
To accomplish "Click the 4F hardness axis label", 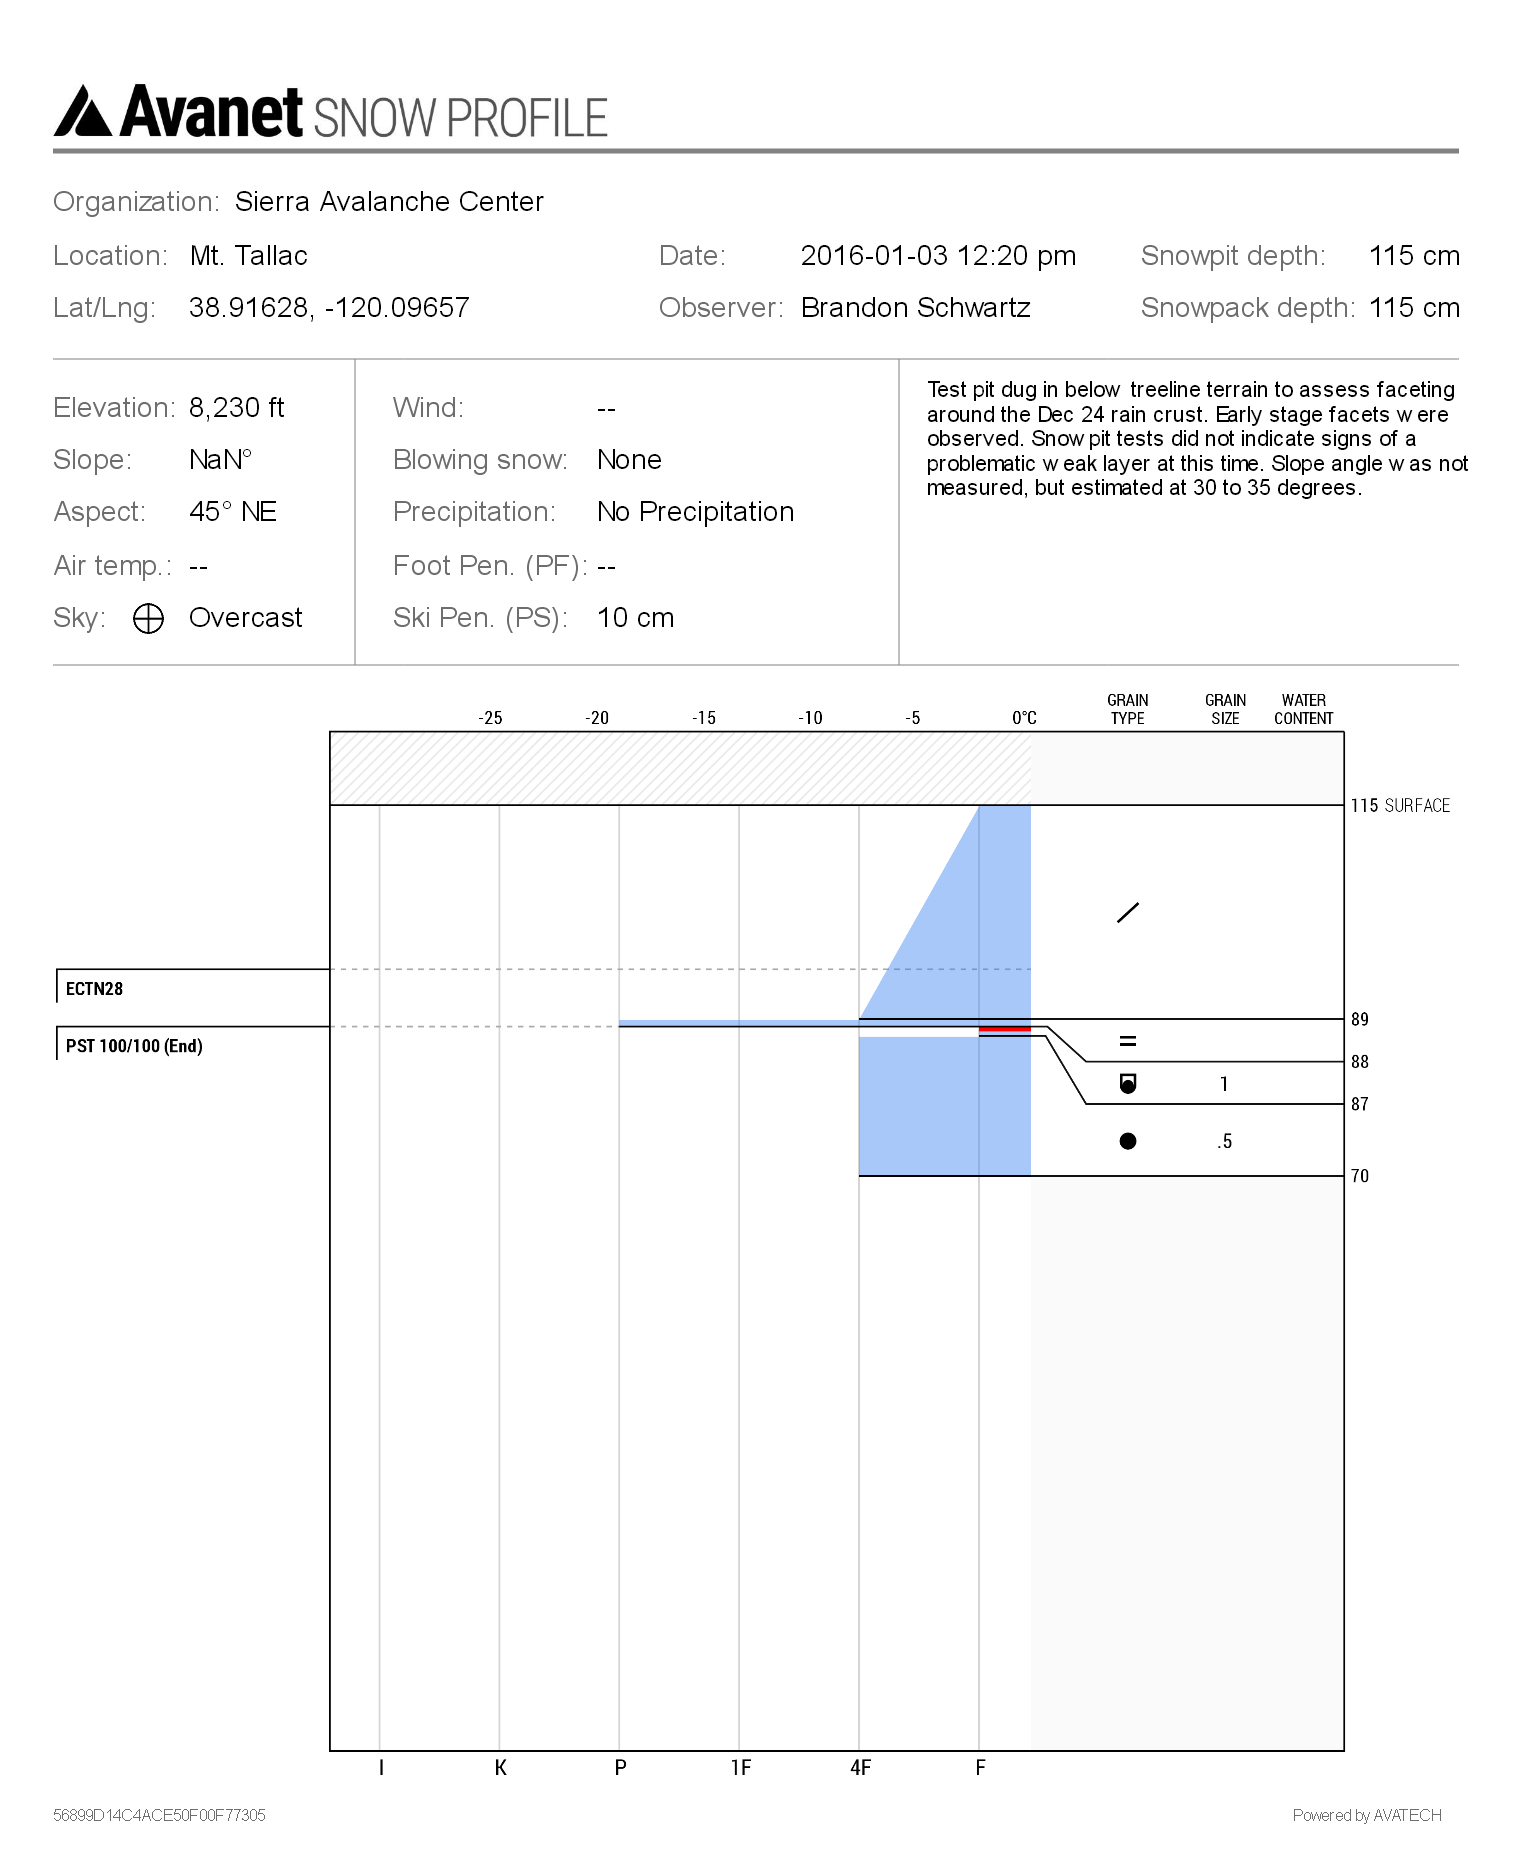I will [x=860, y=1768].
